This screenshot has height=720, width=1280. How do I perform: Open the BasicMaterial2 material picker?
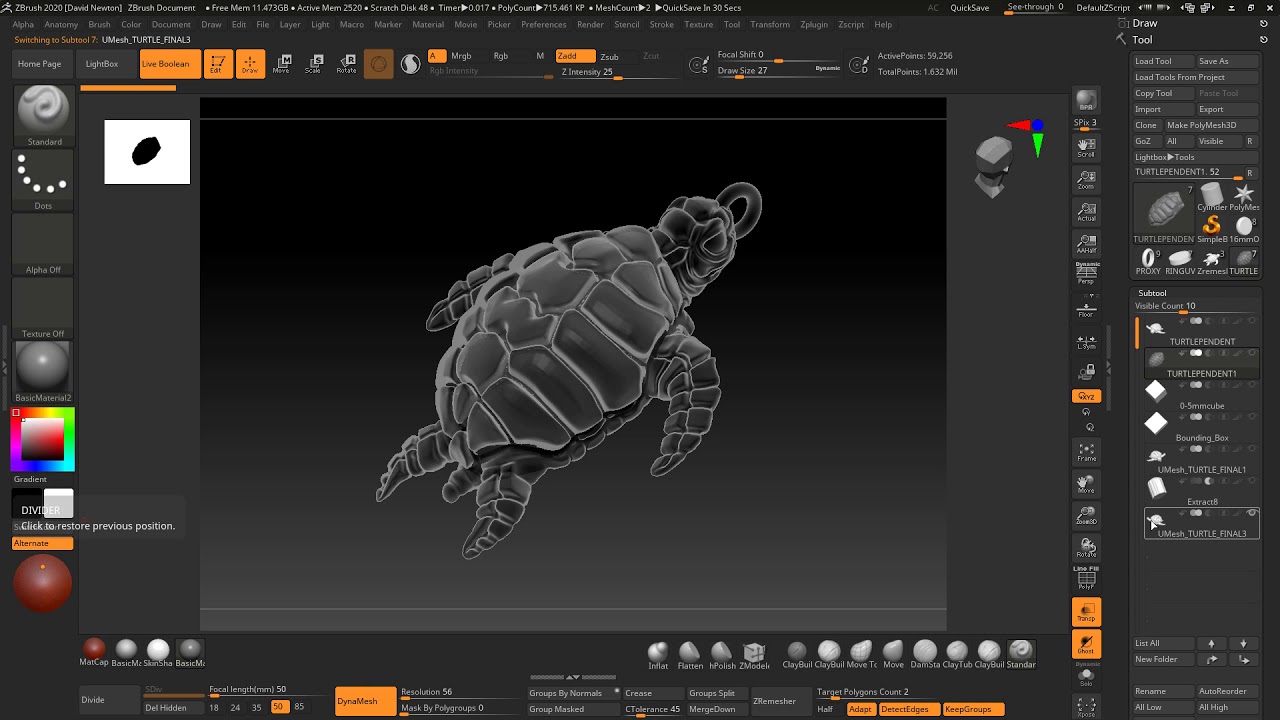43,372
